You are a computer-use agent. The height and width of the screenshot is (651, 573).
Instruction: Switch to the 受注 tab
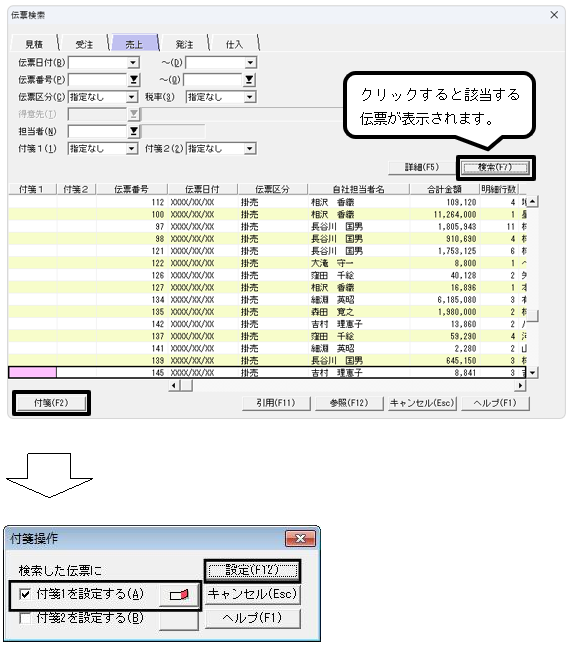coord(84,44)
